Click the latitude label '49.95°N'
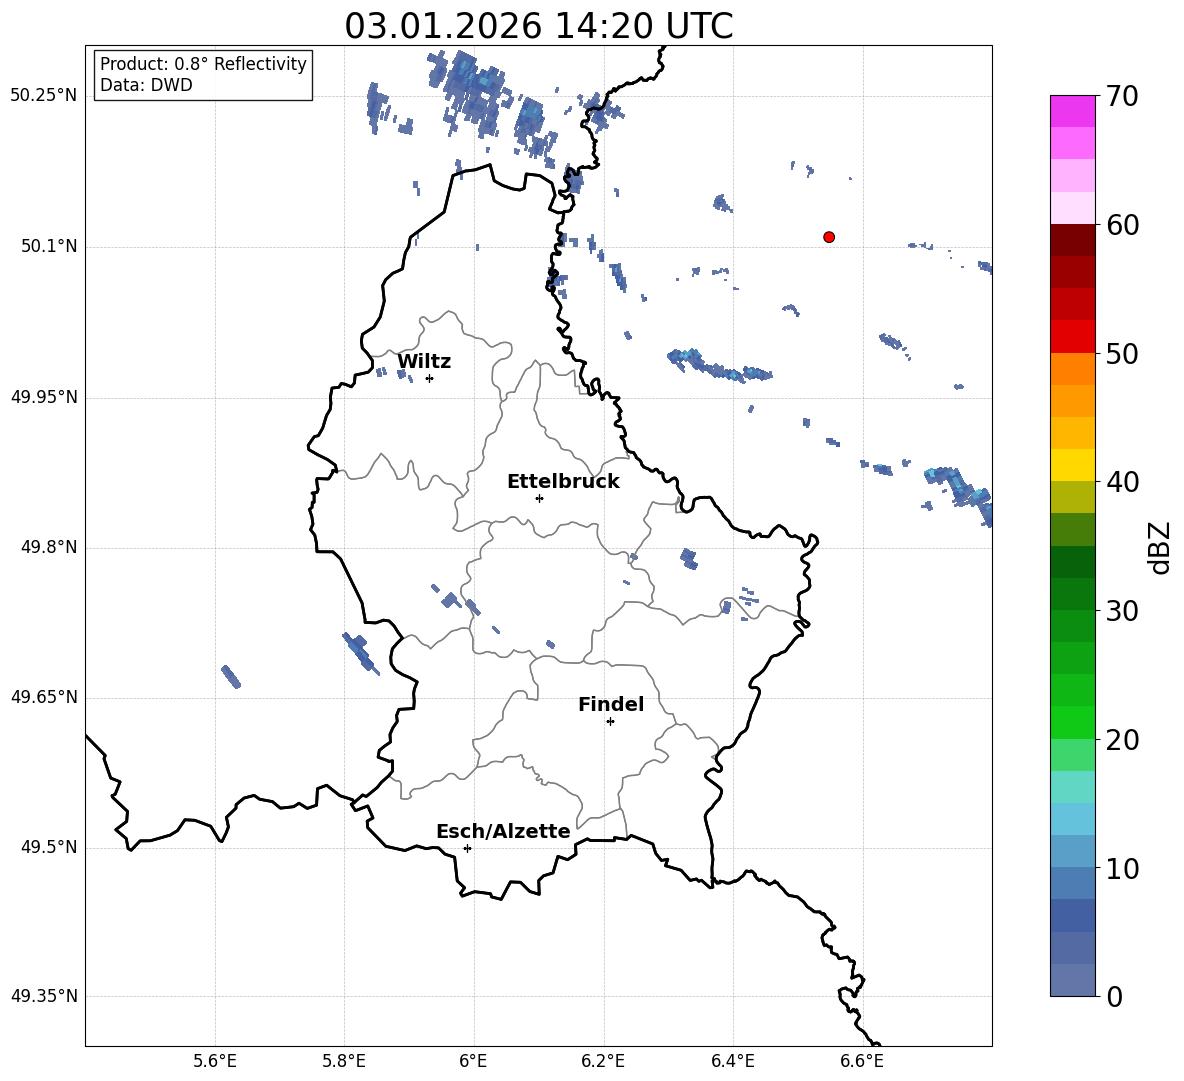Image resolution: width=1184 pixels, height=1081 pixels. [44, 397]
